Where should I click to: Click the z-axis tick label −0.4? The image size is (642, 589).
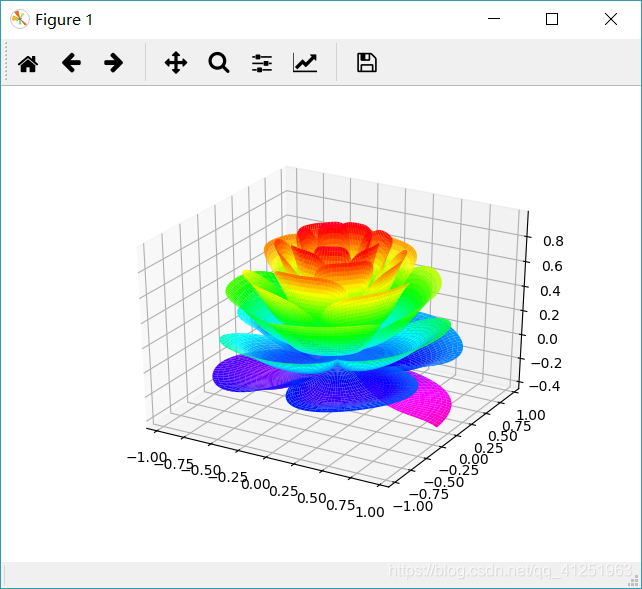click(x=545, y=386)
